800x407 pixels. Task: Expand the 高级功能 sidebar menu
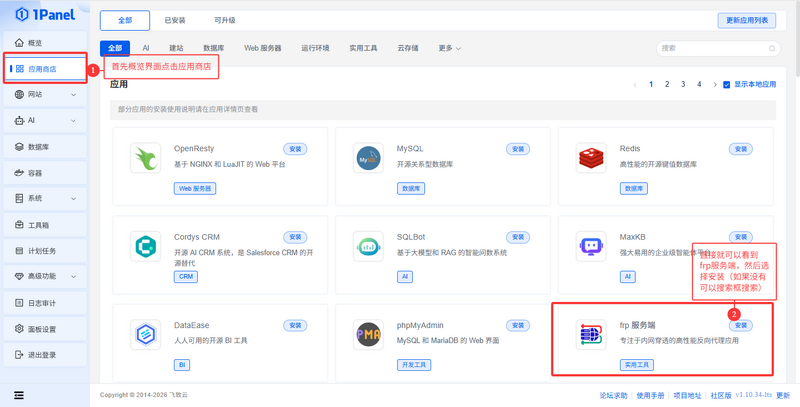pos(44,276)
